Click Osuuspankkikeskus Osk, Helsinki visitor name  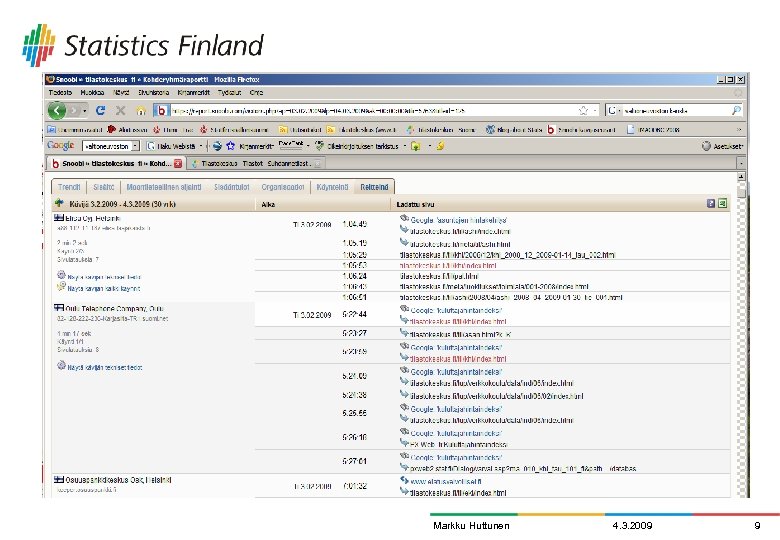(x=118, y=480)
